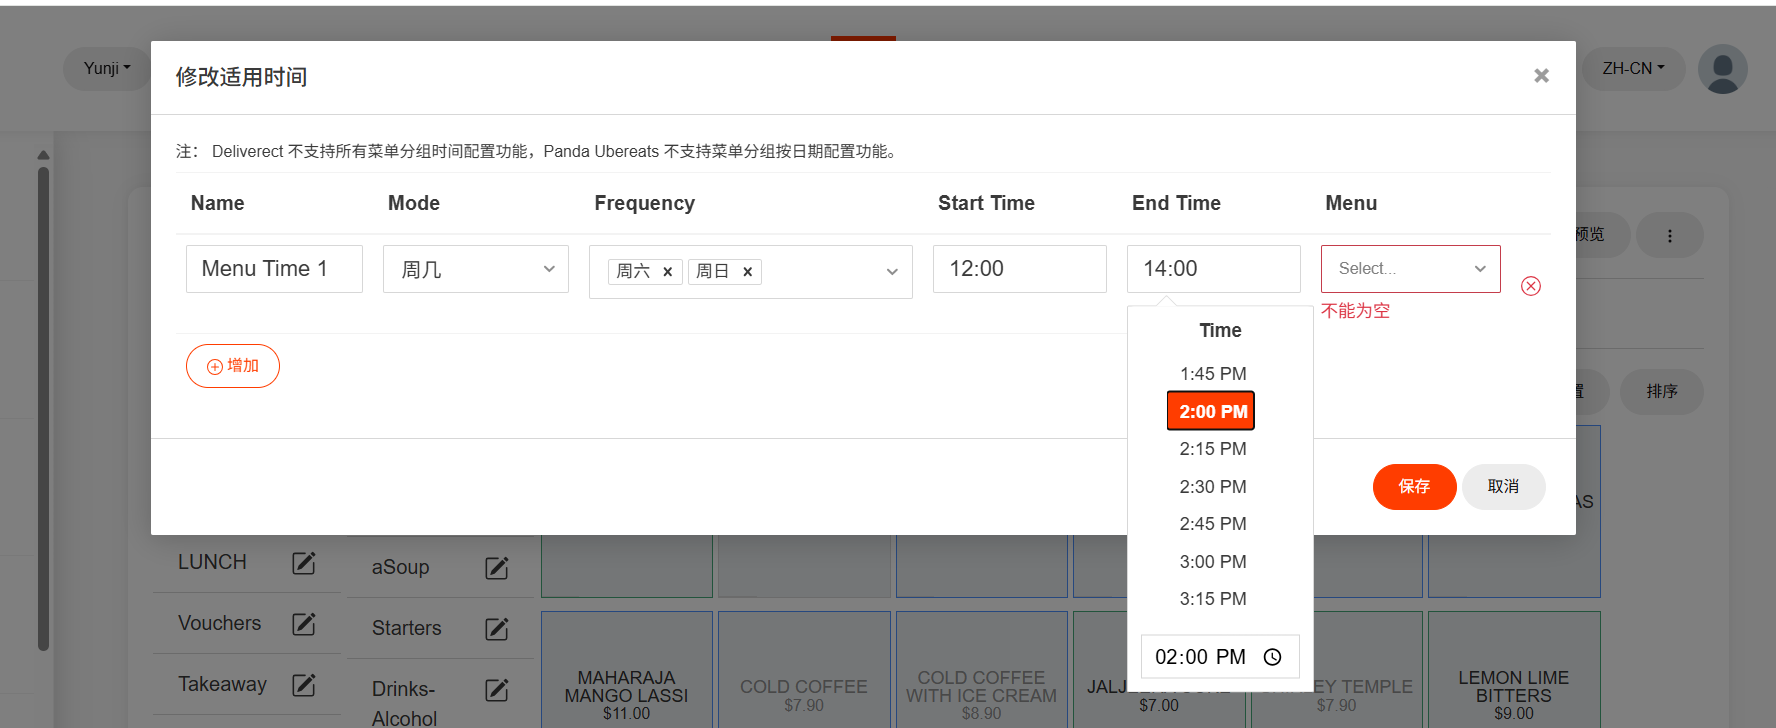Image resolution: width=1776 pixels, height=728 pixels.
Task: Select the LEMON LIME BITTERS item tile
Action: tap(1513, 670)
